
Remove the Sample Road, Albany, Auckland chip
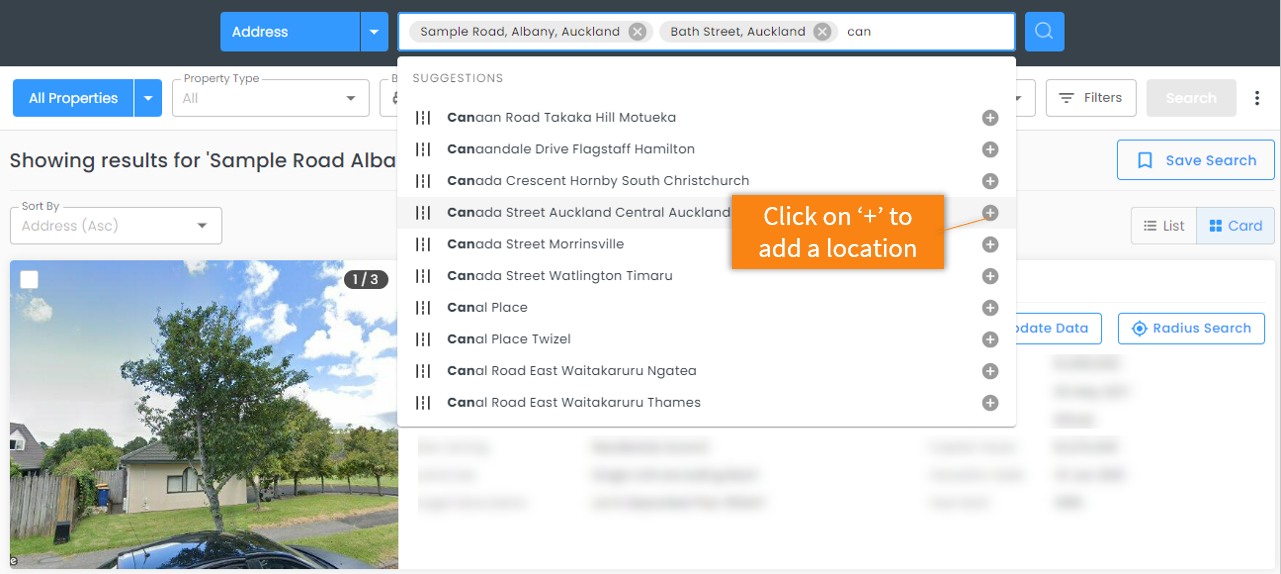(x=637, y=32)
